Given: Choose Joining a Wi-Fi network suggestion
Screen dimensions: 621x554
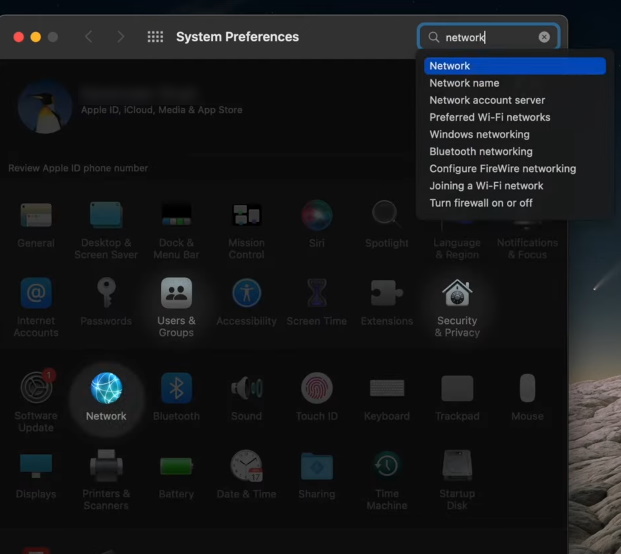Looking at the screenshot, I should click(515, 186).
